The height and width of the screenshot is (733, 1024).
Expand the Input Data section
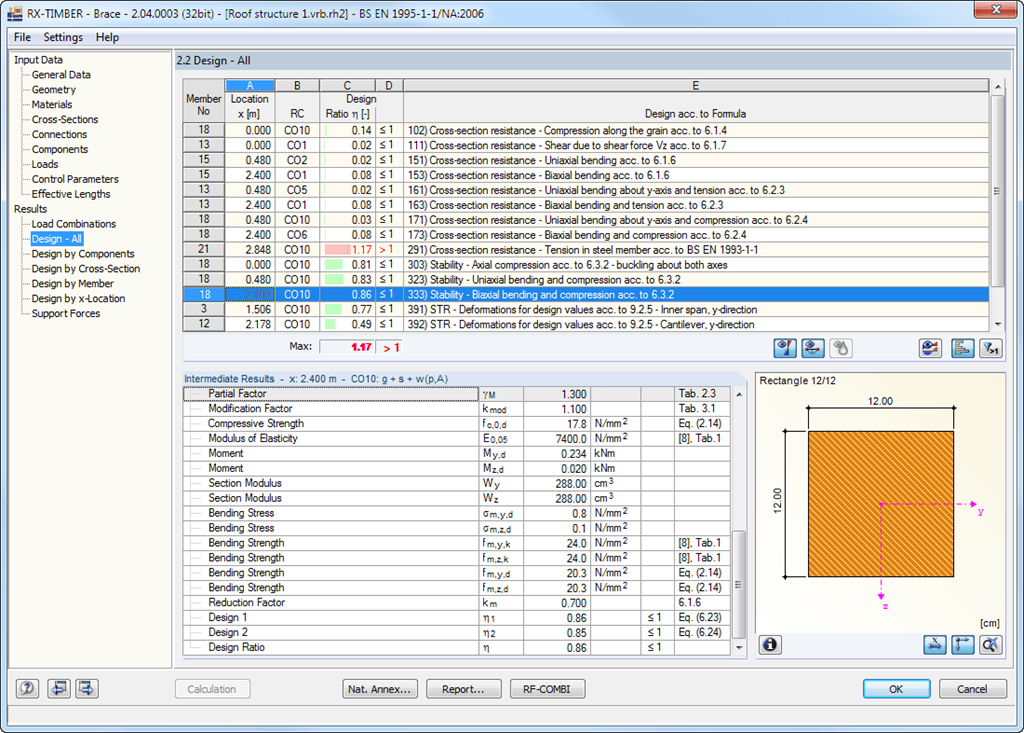pos(38,59)
